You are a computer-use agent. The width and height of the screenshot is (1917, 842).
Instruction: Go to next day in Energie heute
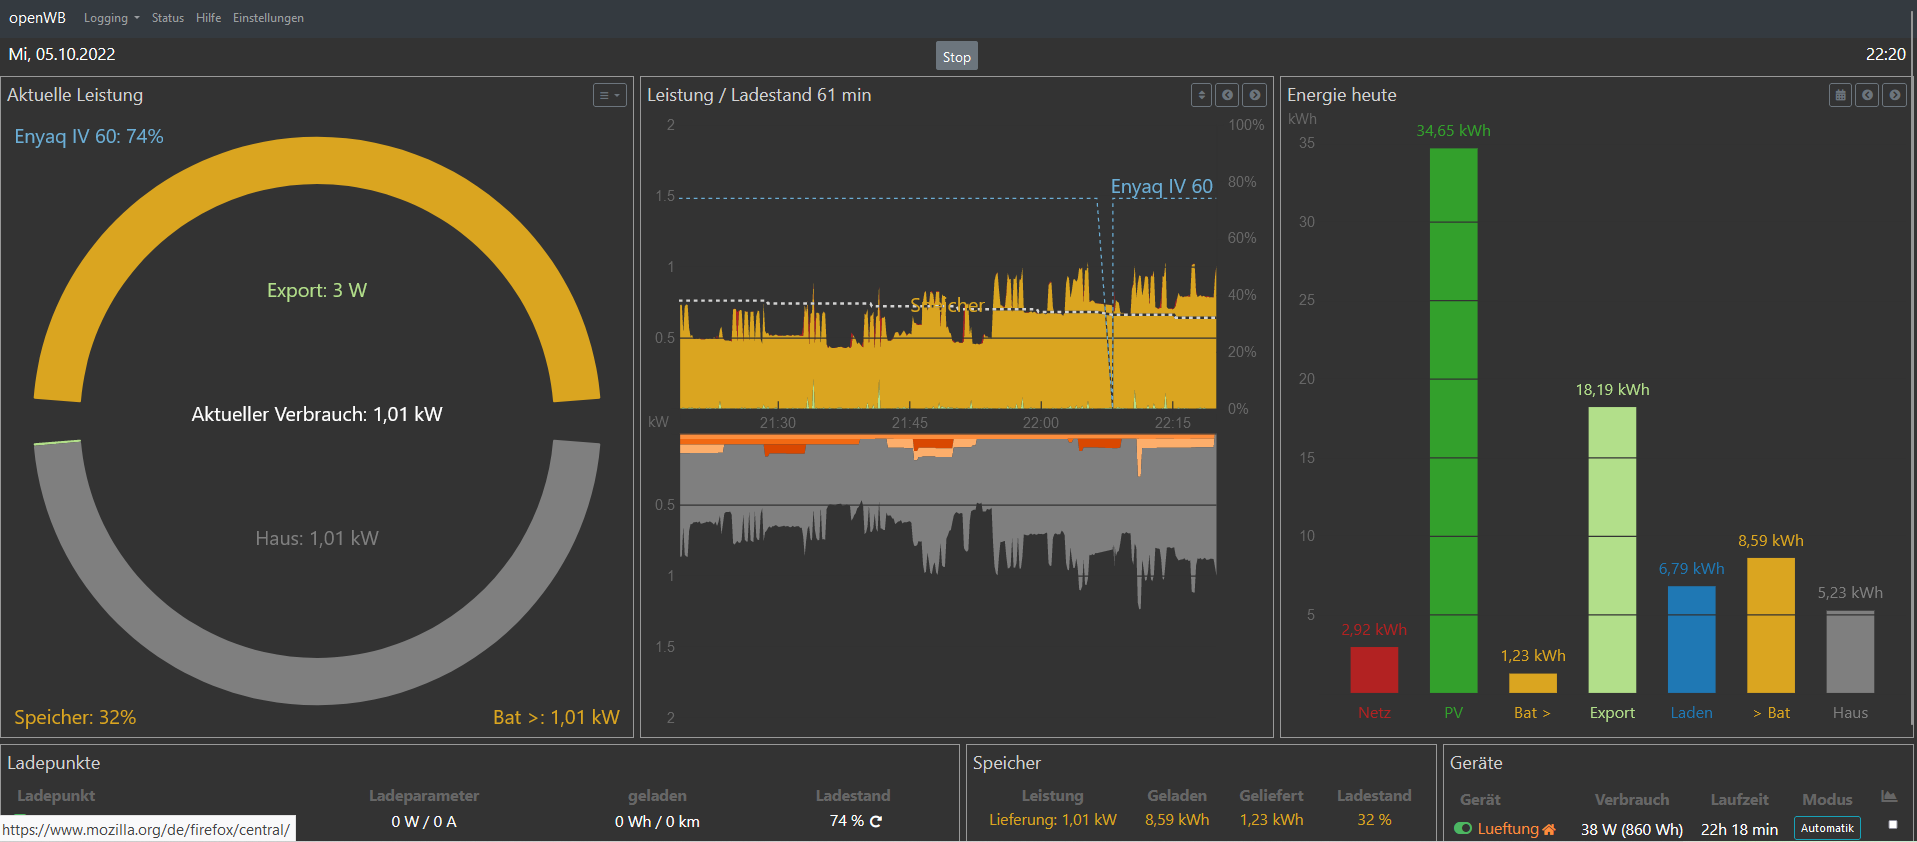coord(1894,95)
